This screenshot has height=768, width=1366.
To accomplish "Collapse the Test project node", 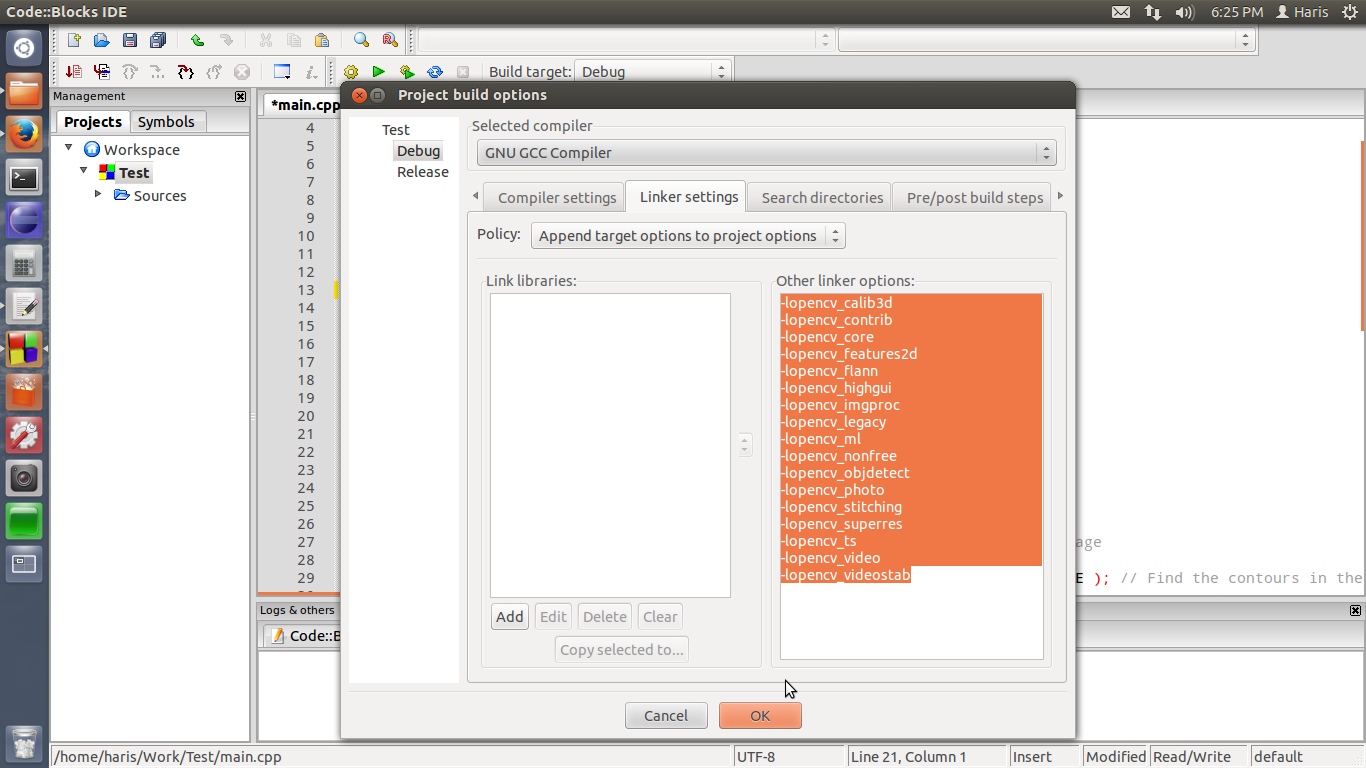I will pyautogui.click(x=84, y=171).
